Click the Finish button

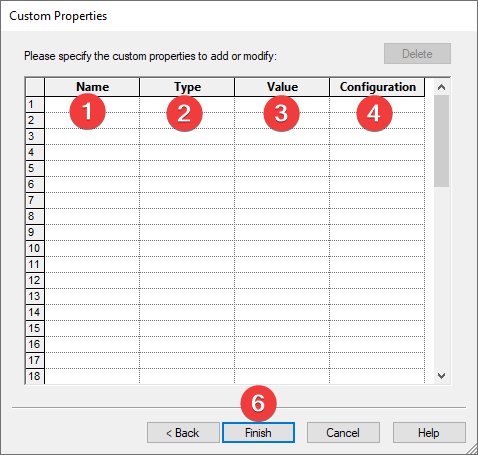[x=258, y=433]
